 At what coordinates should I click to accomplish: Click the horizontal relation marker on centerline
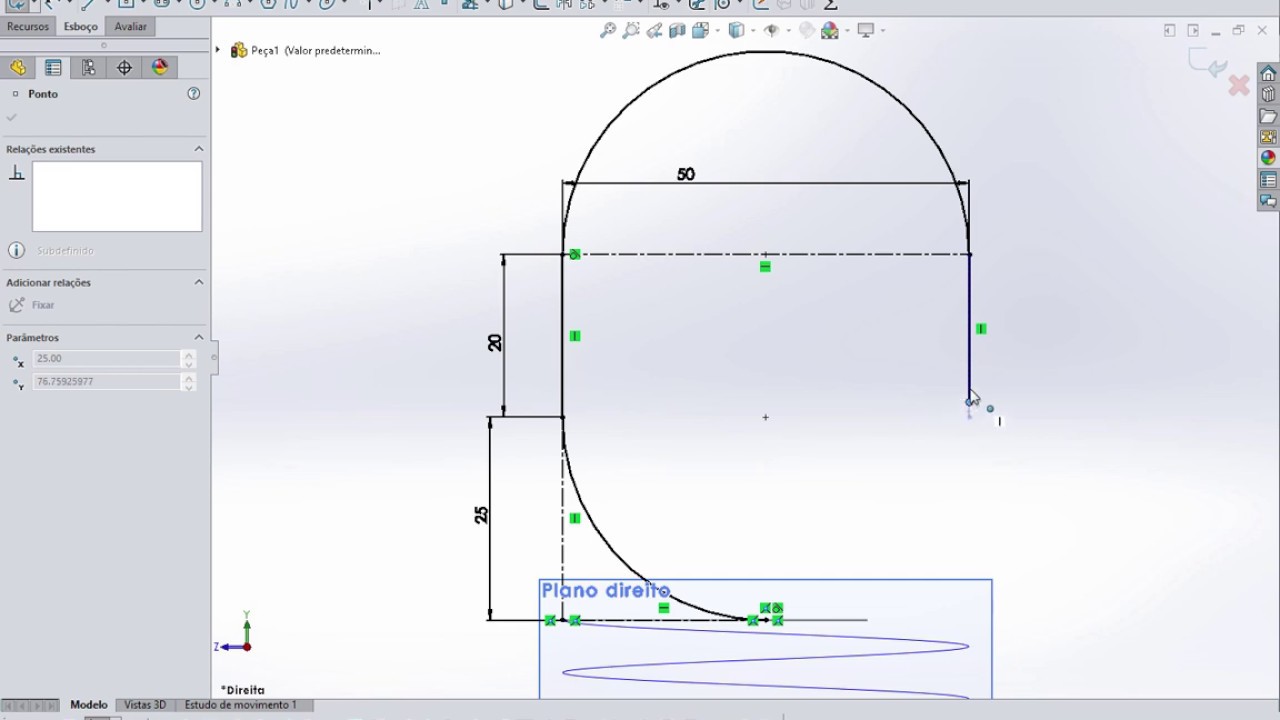click(x=765, y=267)
